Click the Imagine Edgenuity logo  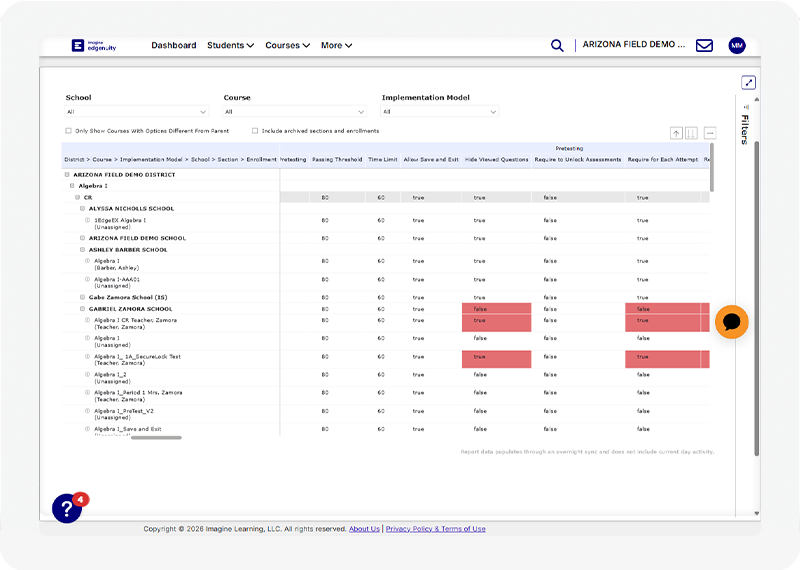click(92, 45)
